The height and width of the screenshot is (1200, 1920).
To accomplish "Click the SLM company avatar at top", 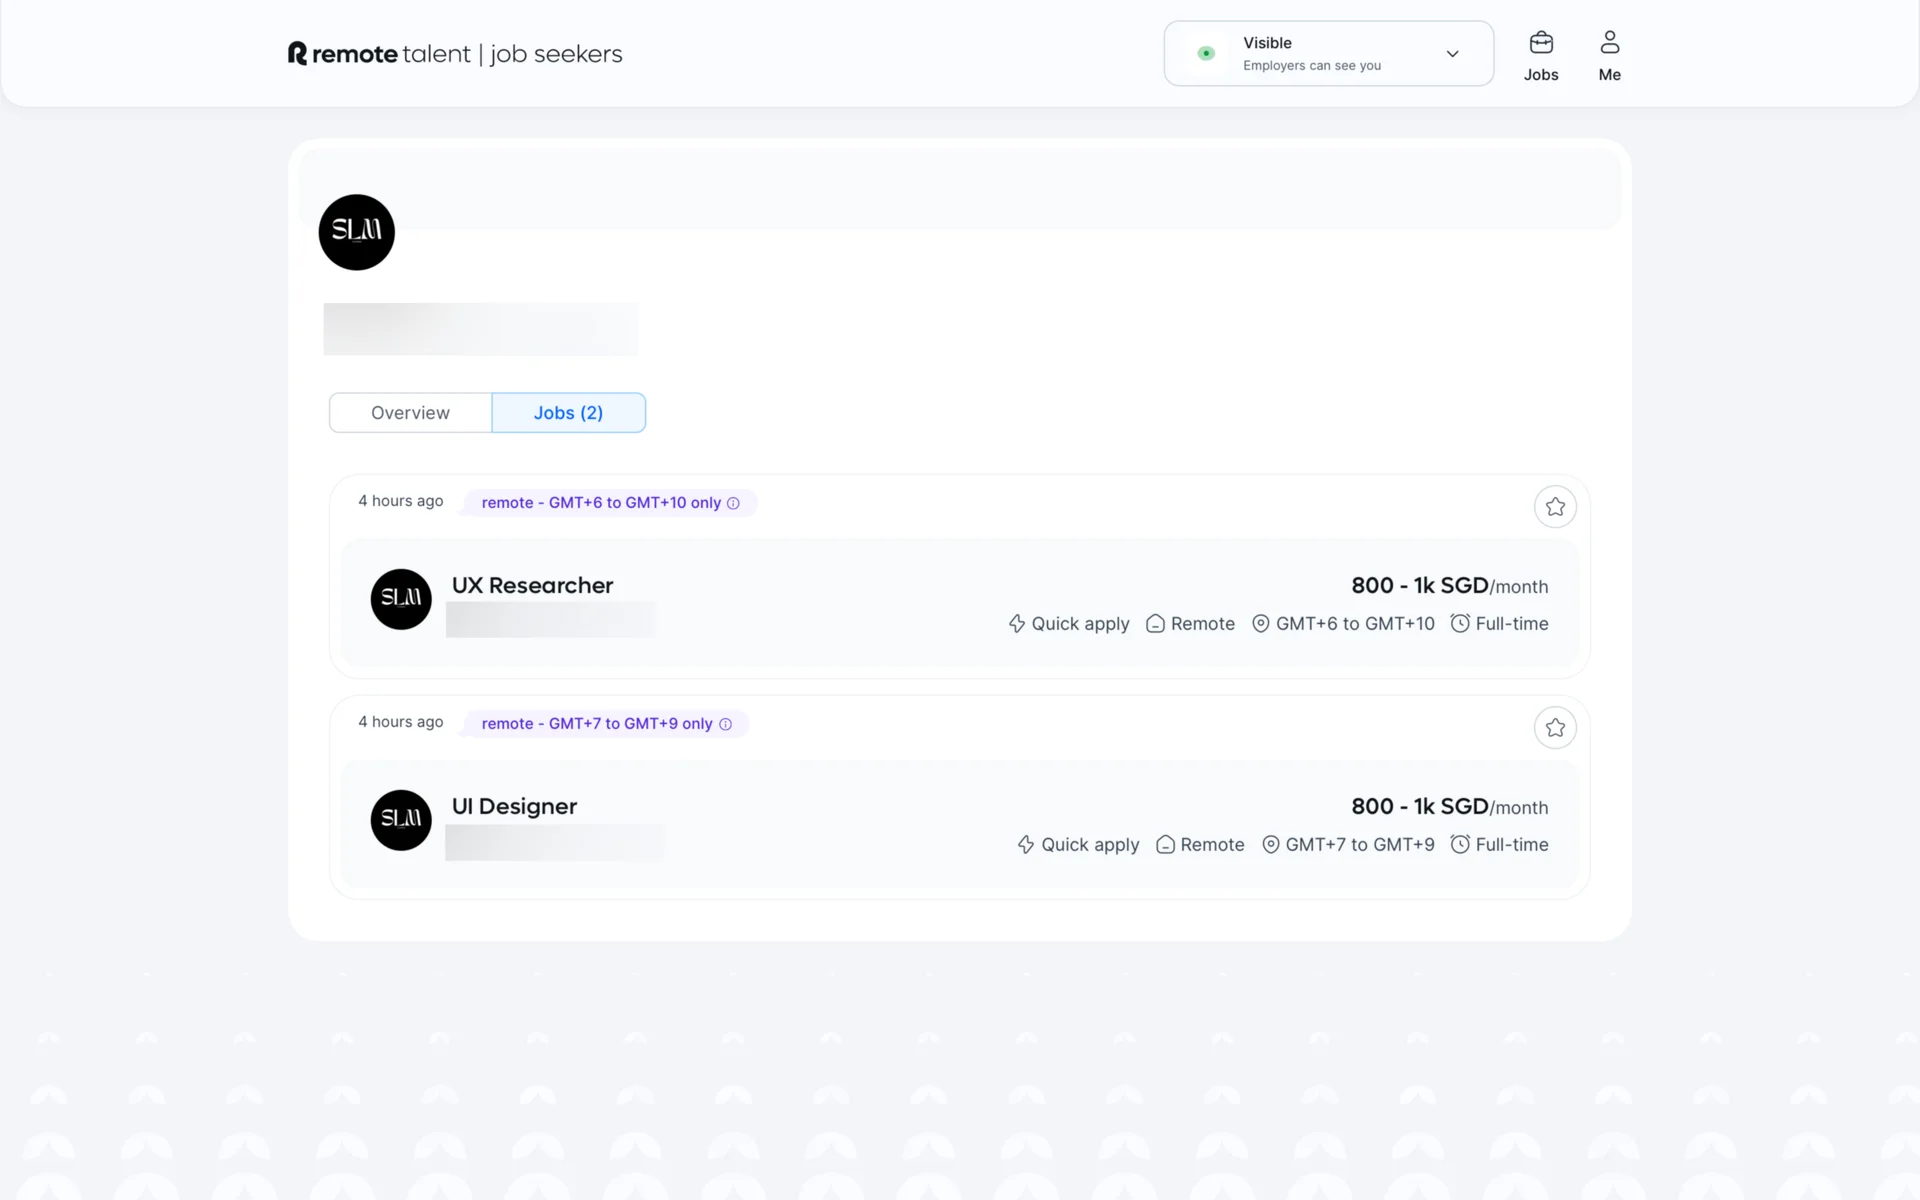I will click(x=357, y=232).
